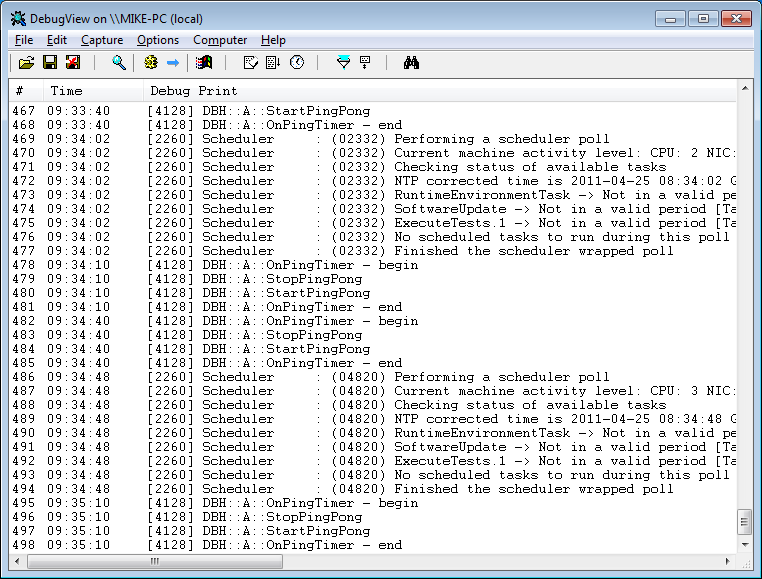Select row 475 ExecuteTests.1 entry
762x579 pixels.
(372, 223)
